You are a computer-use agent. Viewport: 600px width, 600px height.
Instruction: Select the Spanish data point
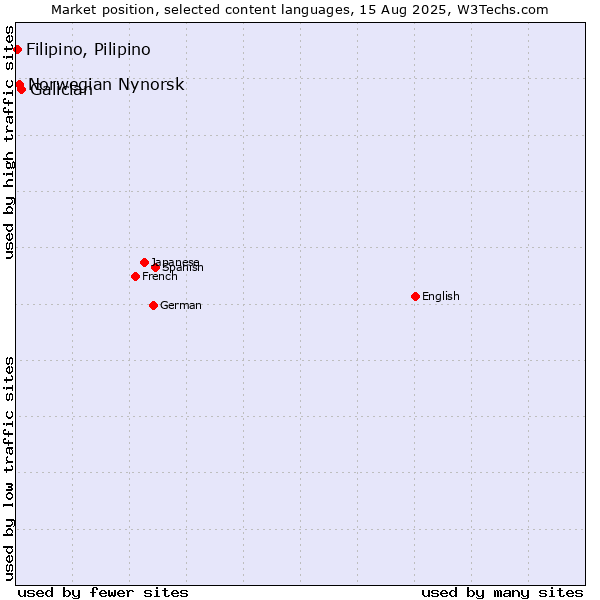155,267
